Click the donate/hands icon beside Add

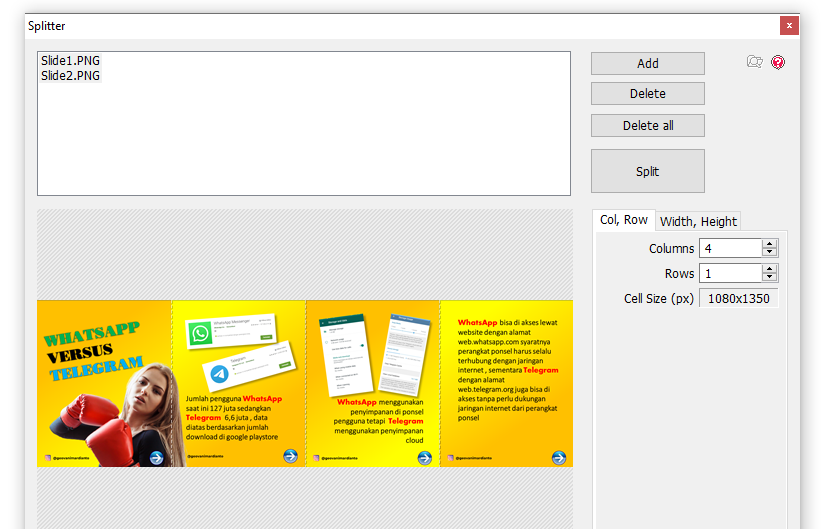click(x=754, y=62)
